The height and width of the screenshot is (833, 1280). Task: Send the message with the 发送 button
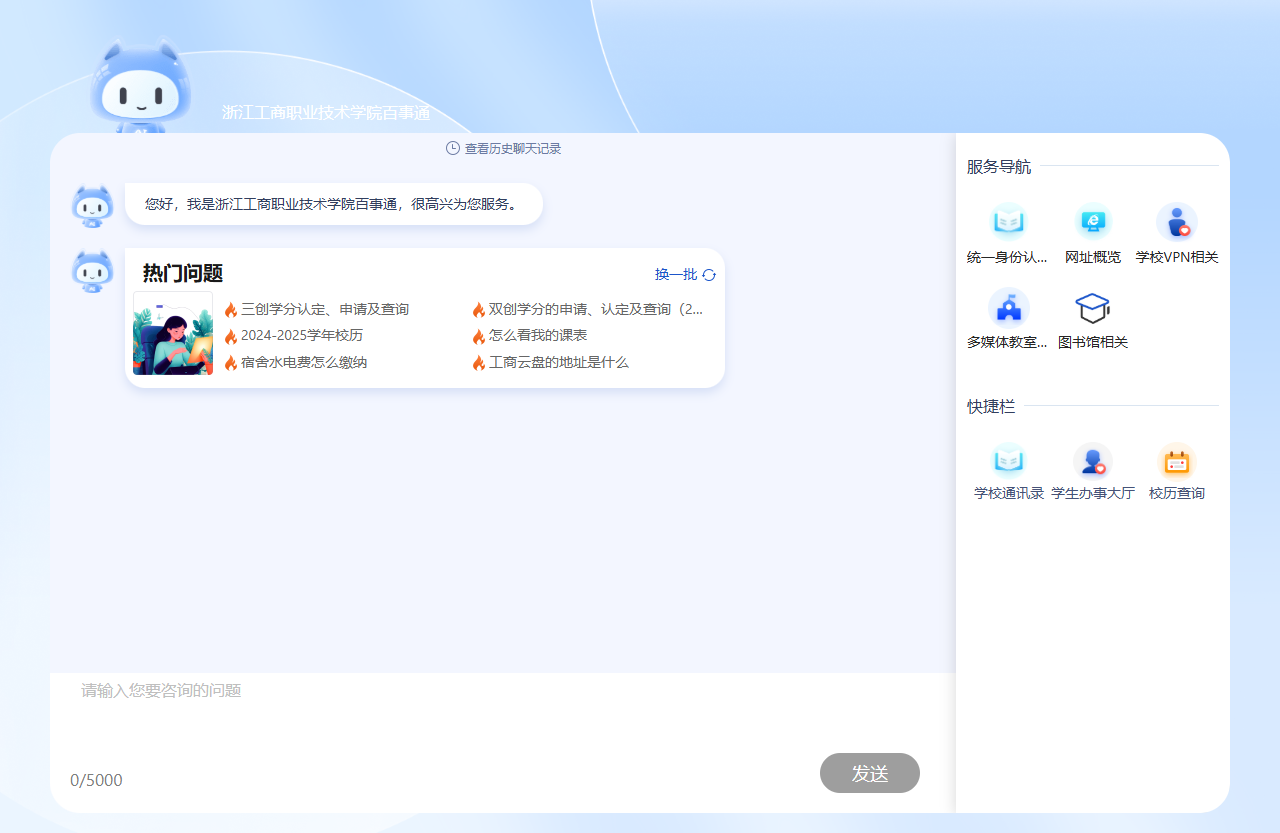click(x=870, y=773)
